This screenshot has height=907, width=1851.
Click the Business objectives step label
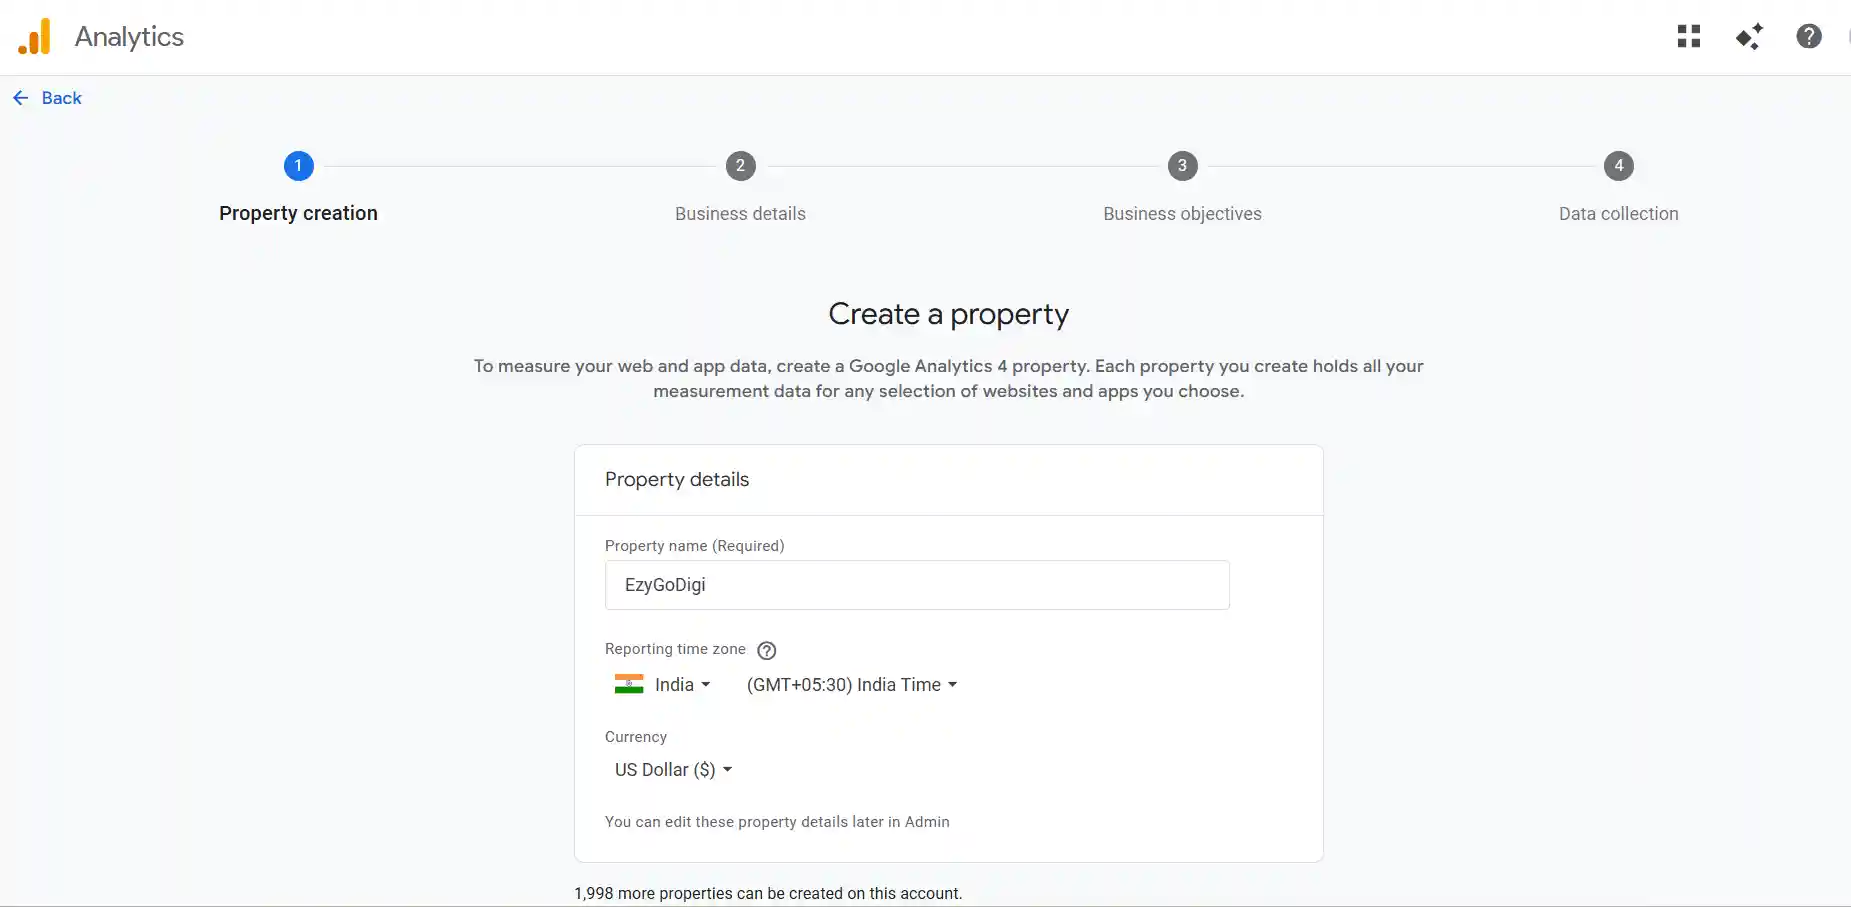pos(1182,213)
